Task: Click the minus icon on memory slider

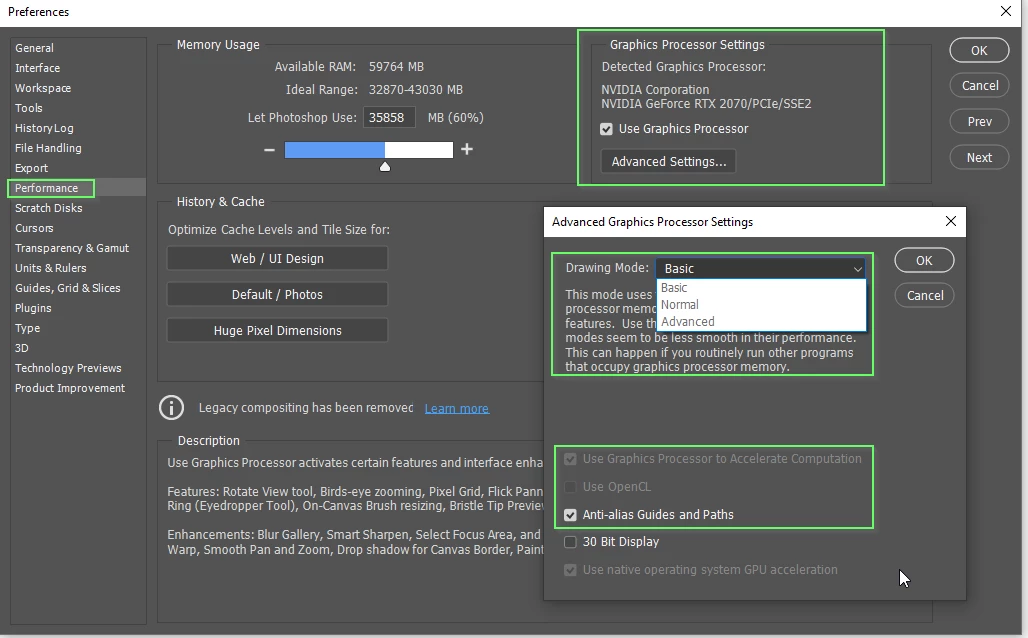Action: pos(269,150)
